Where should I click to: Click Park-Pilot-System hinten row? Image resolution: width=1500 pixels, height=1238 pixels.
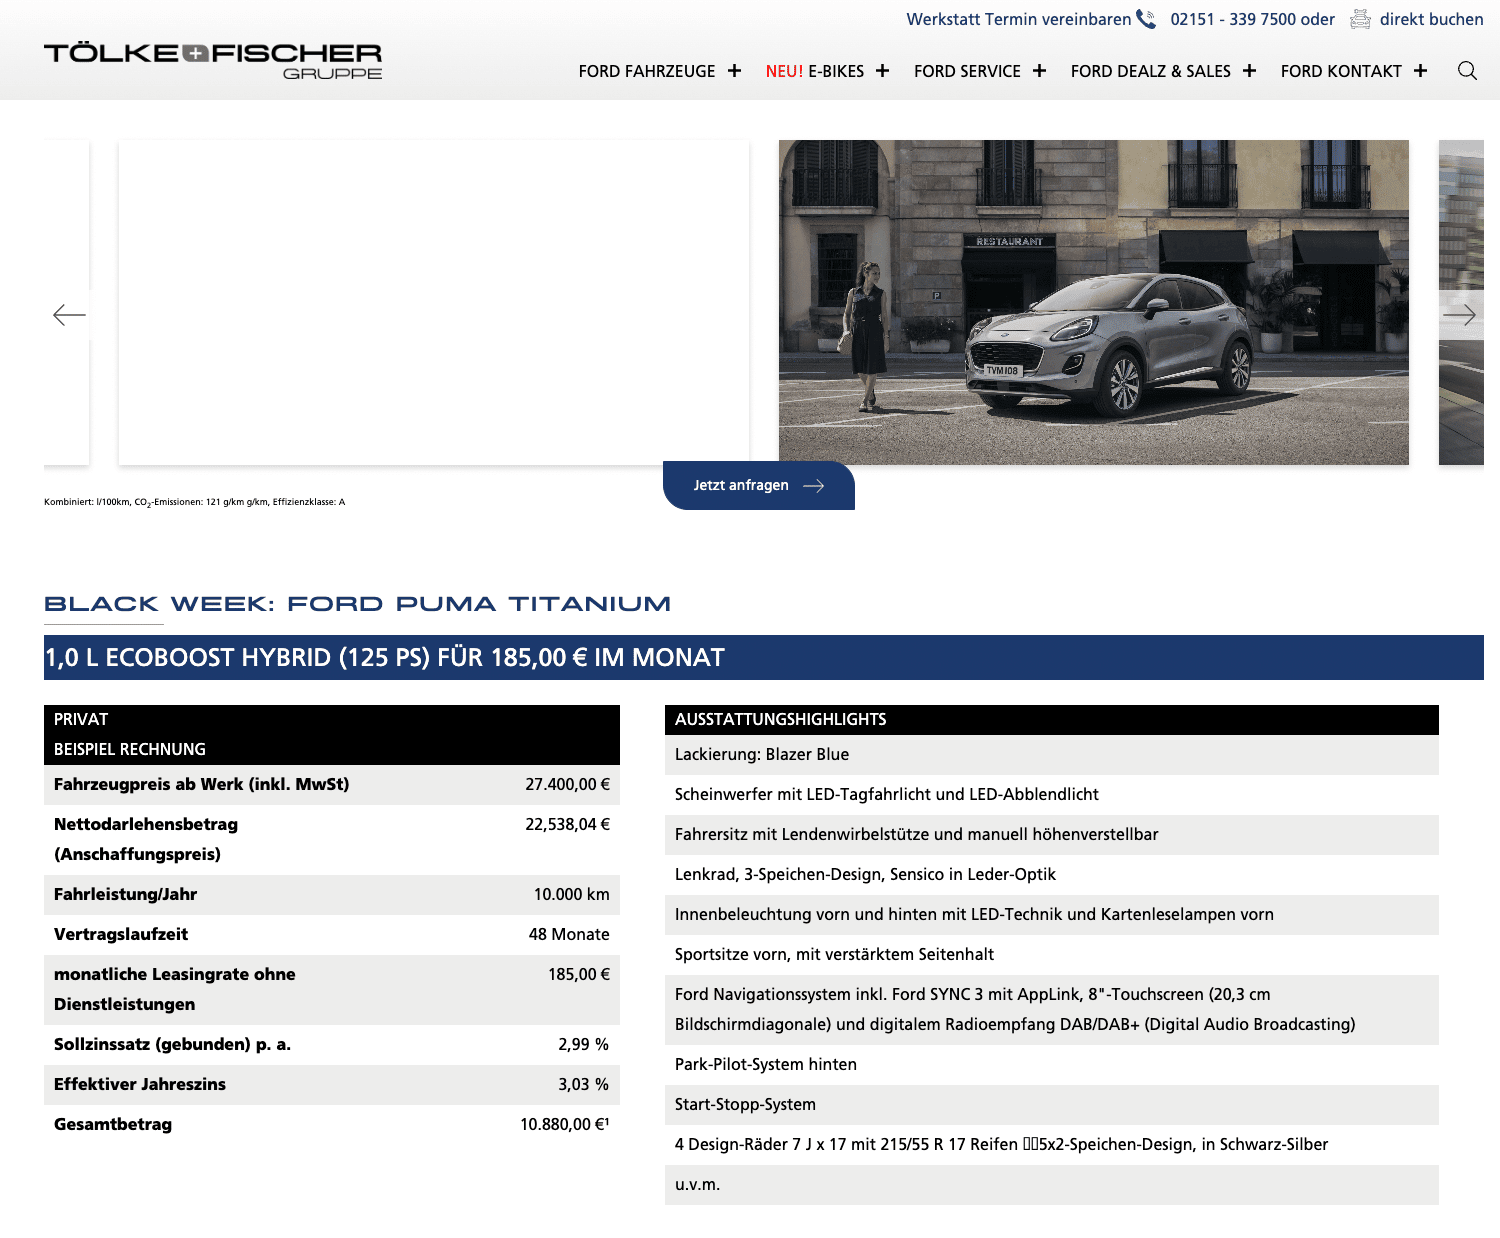(1052, 1065)
